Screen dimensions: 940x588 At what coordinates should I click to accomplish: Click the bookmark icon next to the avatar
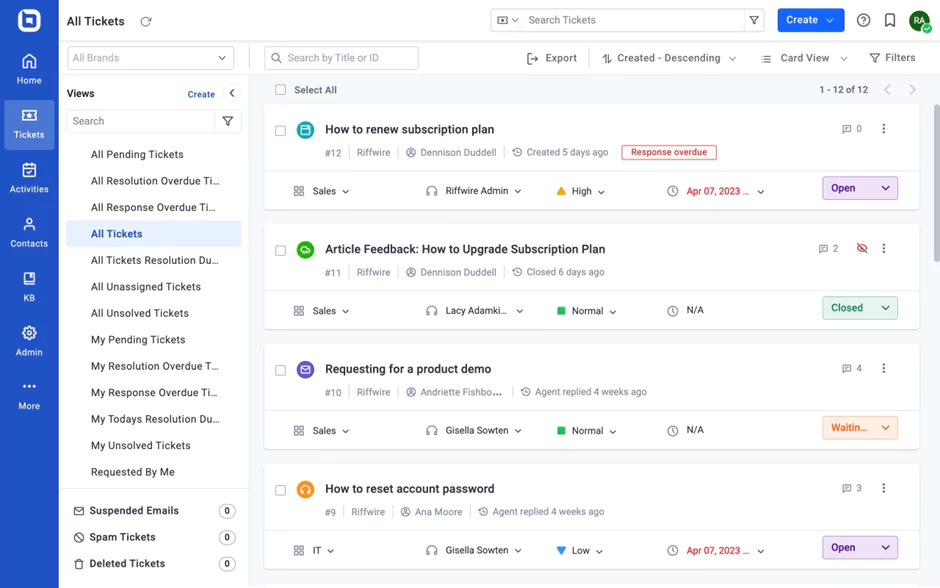click(x=890, y=20)
